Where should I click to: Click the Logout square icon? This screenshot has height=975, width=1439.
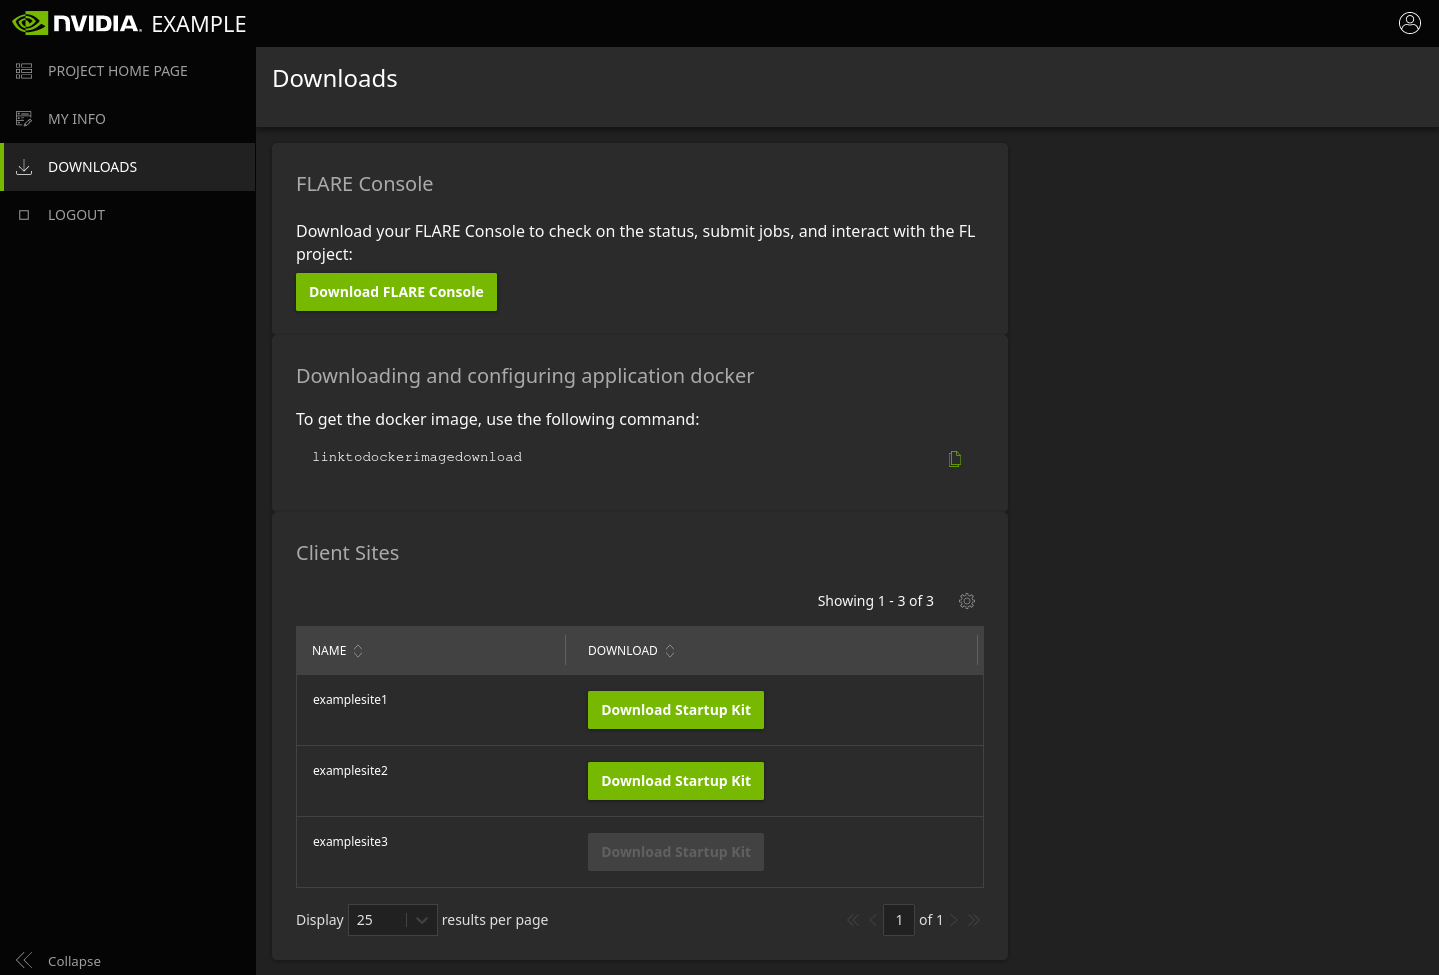(x=24, y=215)
